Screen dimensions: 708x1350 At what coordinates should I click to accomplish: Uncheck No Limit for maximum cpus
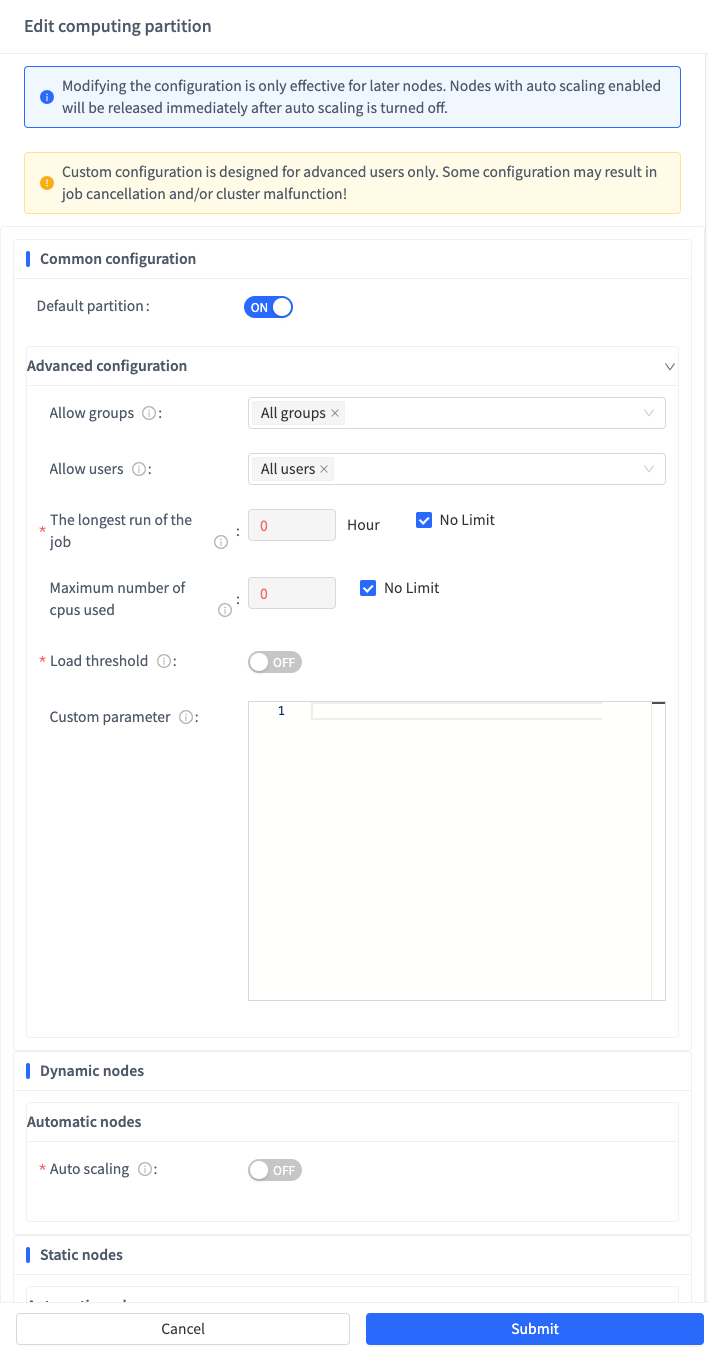(x=368, y=588)
